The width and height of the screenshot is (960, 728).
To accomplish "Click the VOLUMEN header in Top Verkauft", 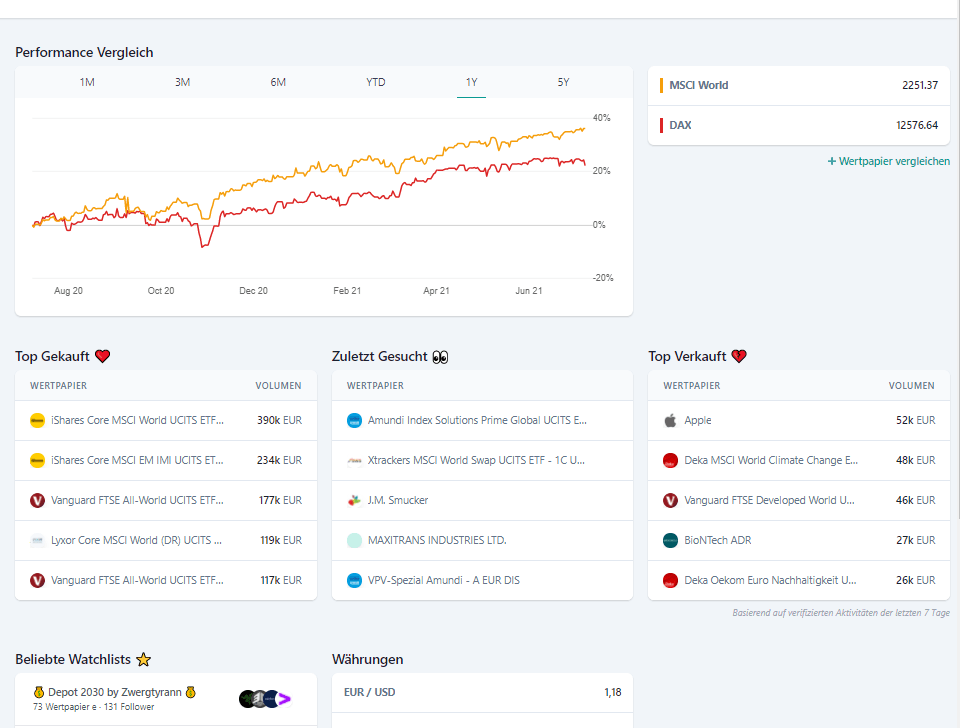I will click(x=912, y=386).
